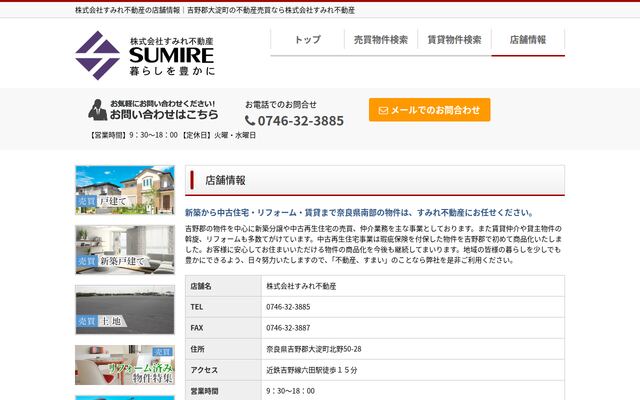The width and height of the screenshot is (640, 400).
Task: Click the SUMIRE company name logo text
Action: (171, 56)
